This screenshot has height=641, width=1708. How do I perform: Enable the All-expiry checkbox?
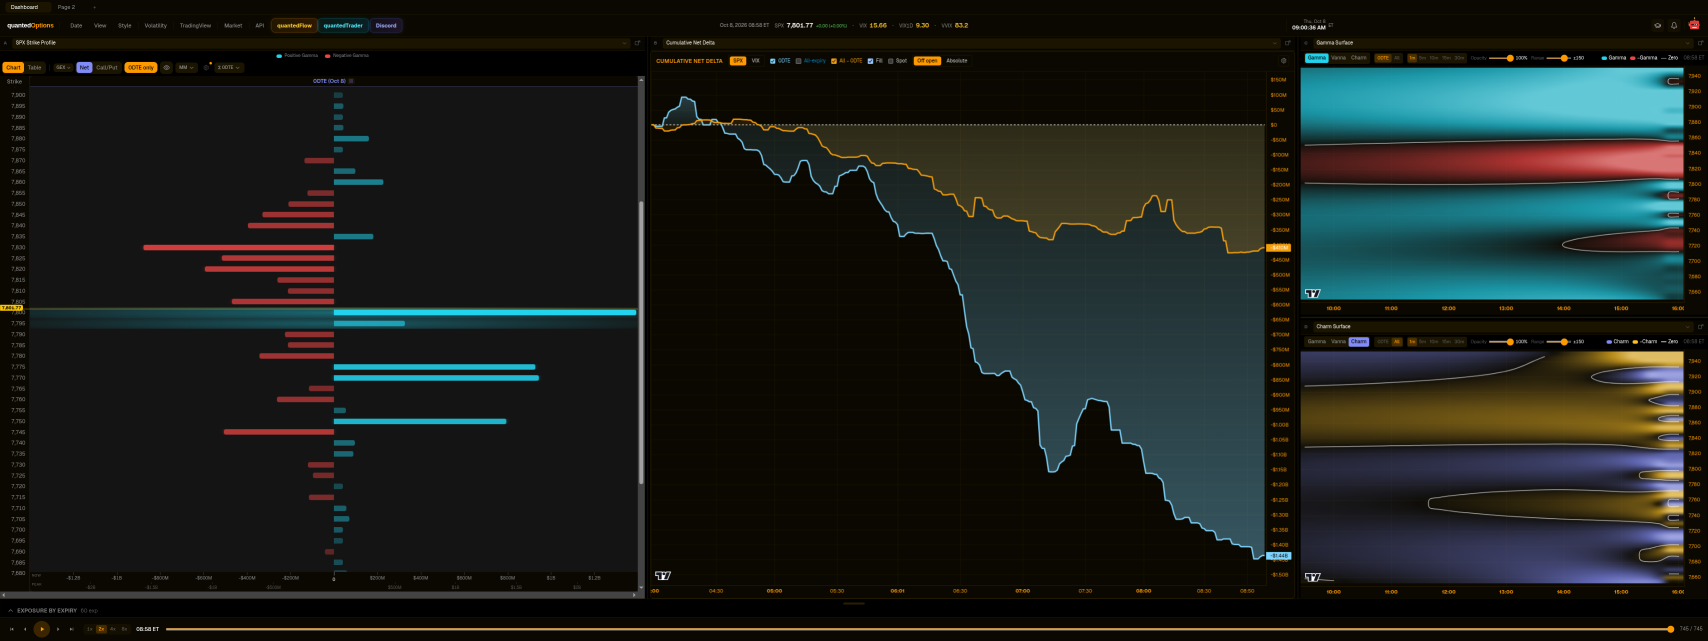(798, 61)
